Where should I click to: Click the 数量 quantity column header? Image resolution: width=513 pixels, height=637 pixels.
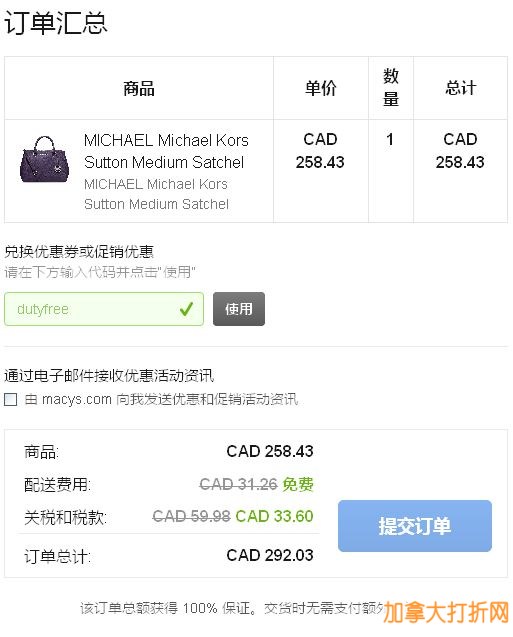[391, 88]
